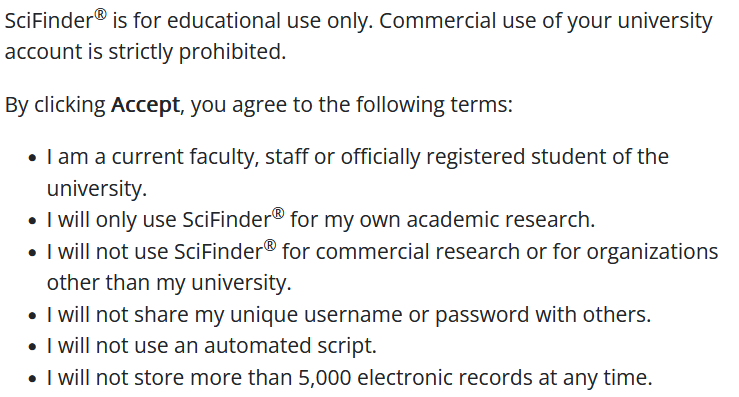
Task: Click the text 'other than my university'
Action: coord(169,283)
